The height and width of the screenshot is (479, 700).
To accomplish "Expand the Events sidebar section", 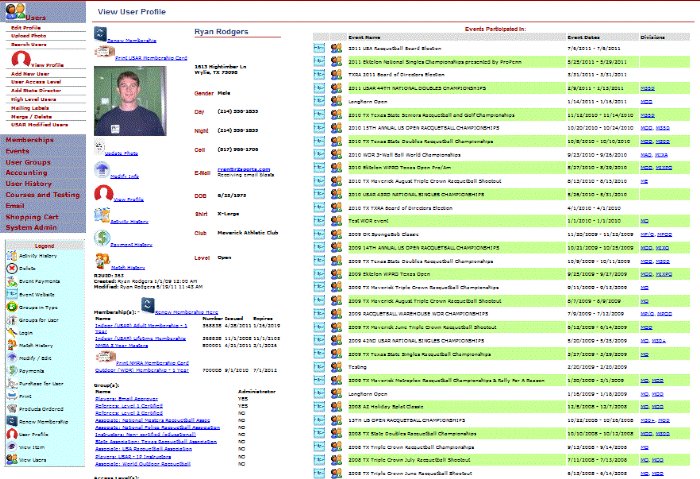I will coord(17,151).
